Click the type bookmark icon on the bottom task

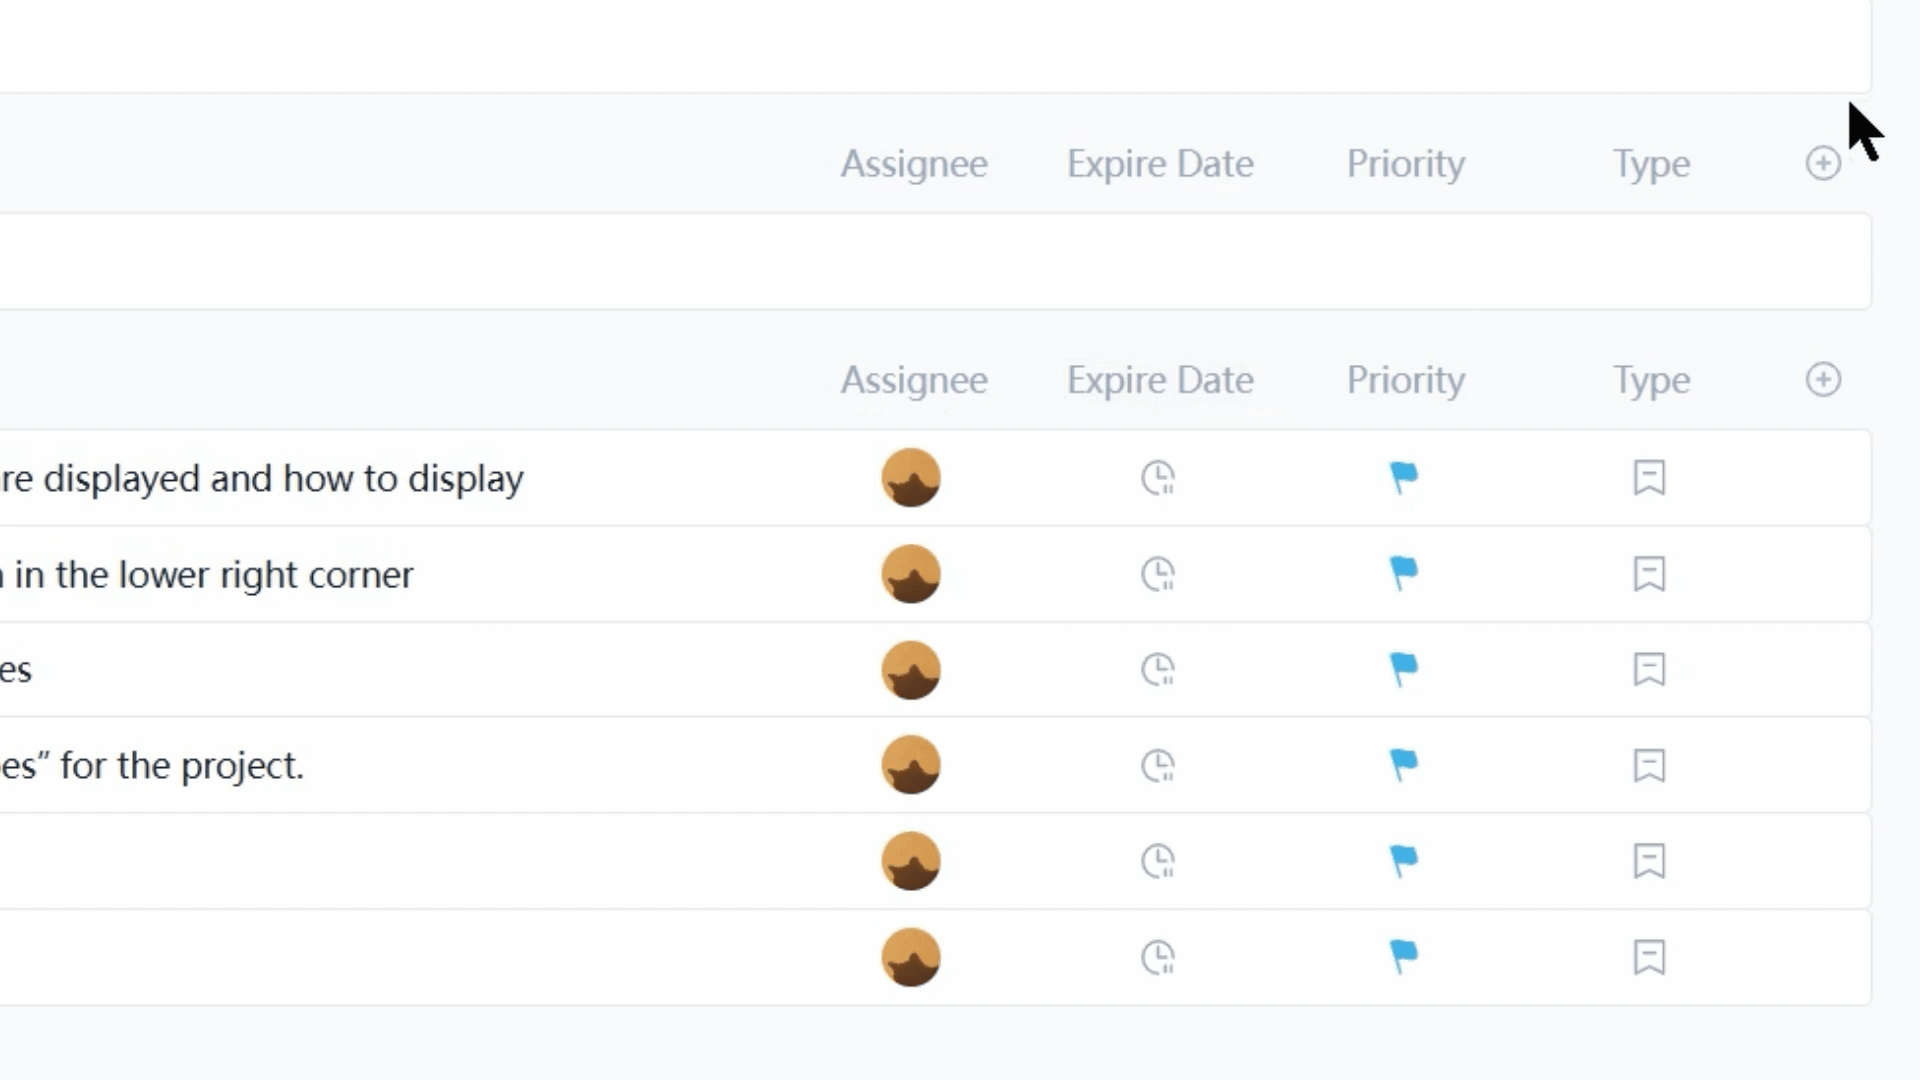1649,957
